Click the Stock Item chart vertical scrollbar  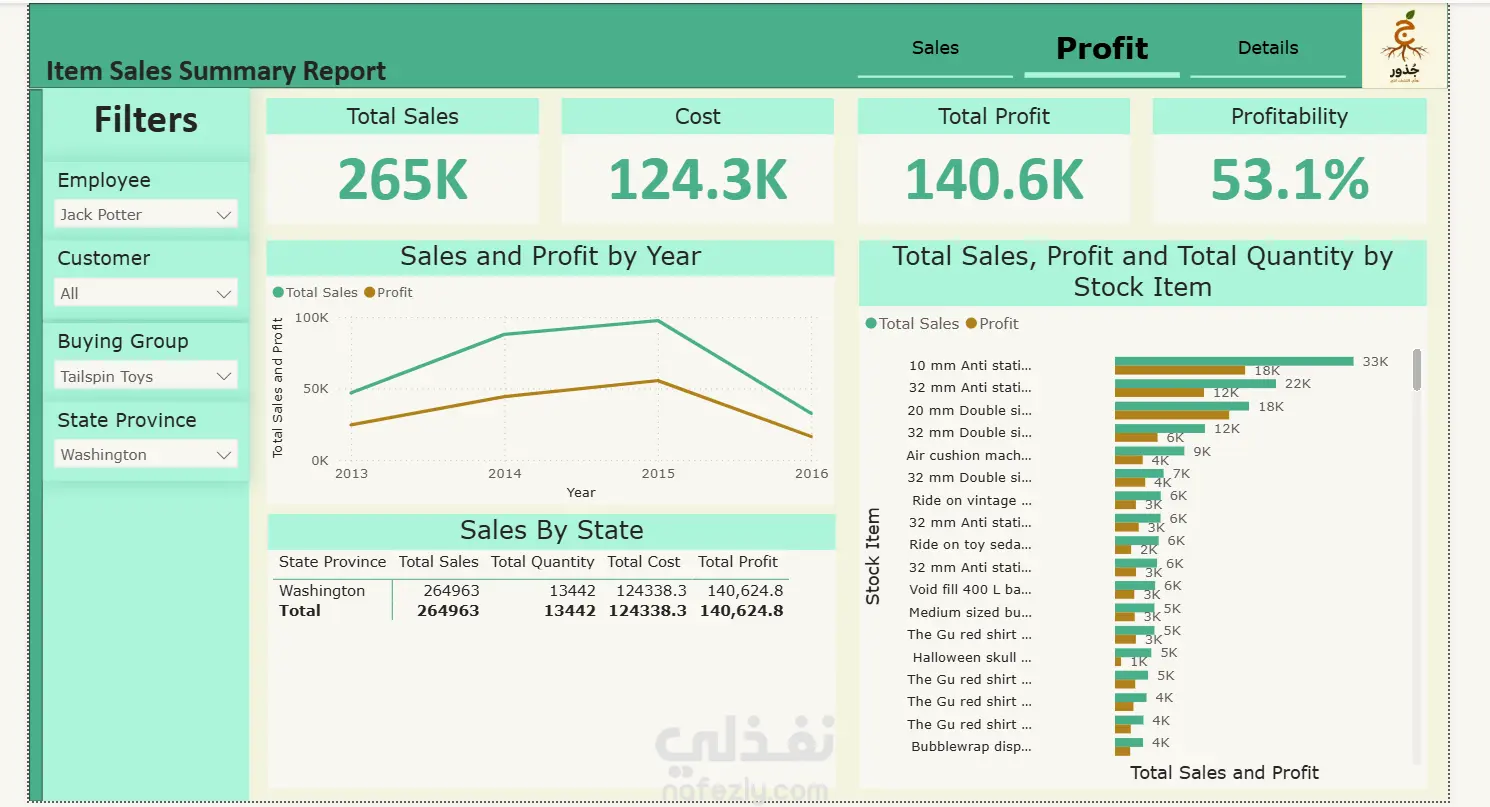tap(1416, 369)
